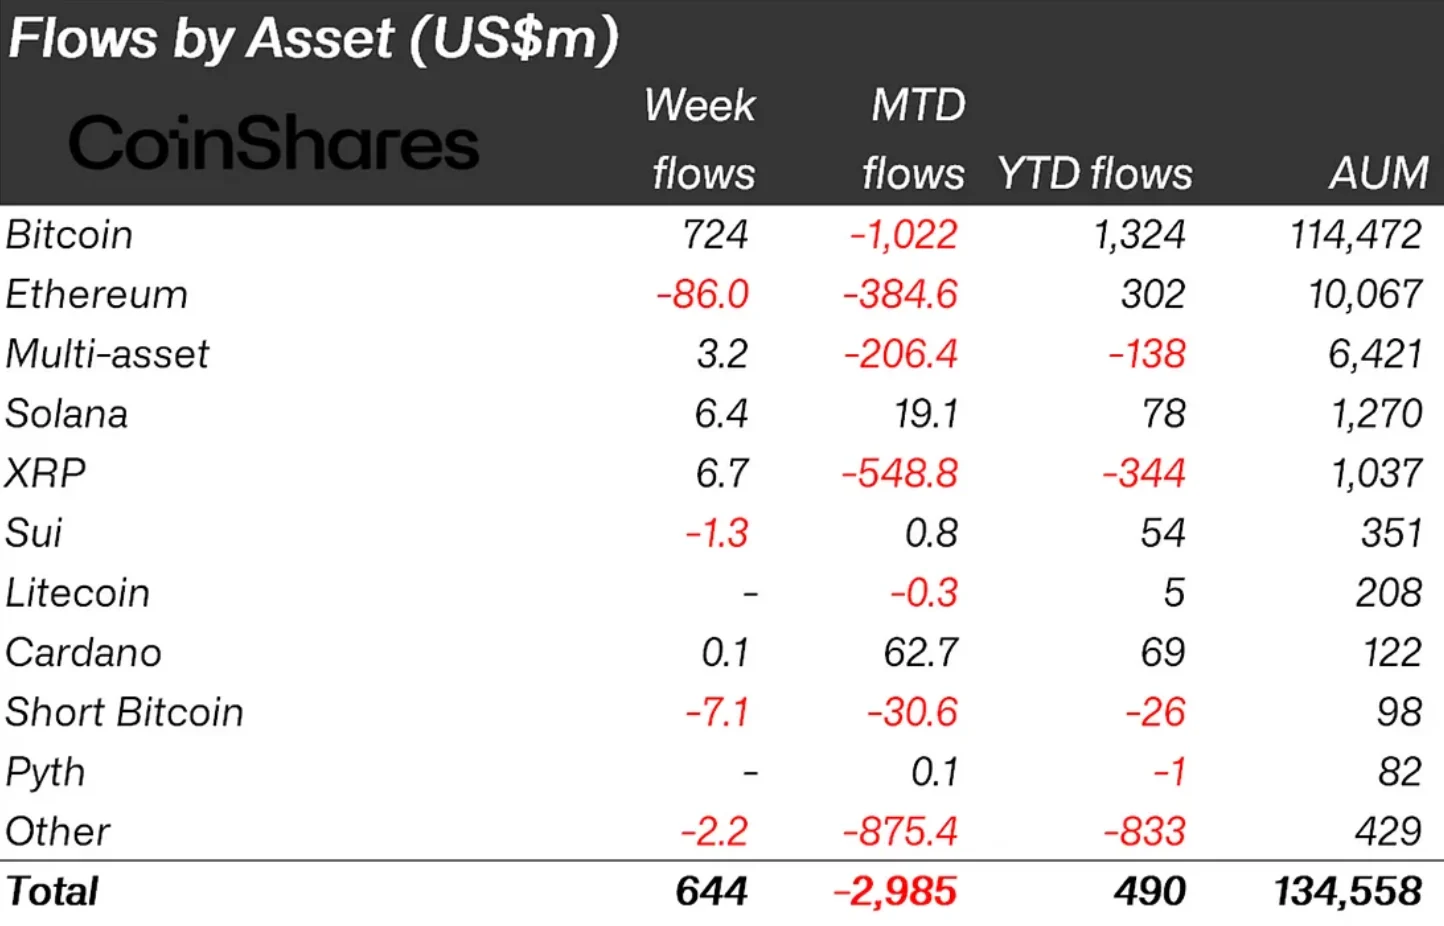The width and height of the screenshot is (1444, 926).
Task: Click the CoinShares logo
Action: pyautogui.click(x=273, y=143)
